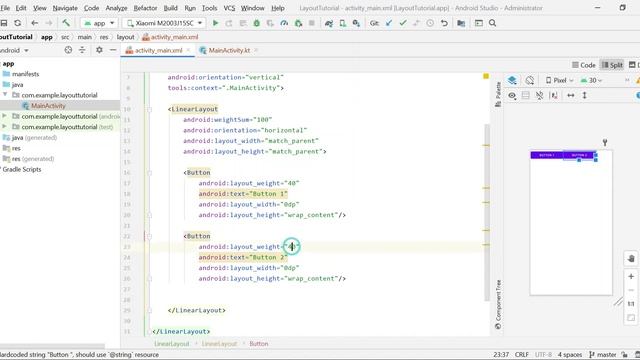640x360 pixels.
Task: Open Project panel gear settings
Action: click(99, 50)
